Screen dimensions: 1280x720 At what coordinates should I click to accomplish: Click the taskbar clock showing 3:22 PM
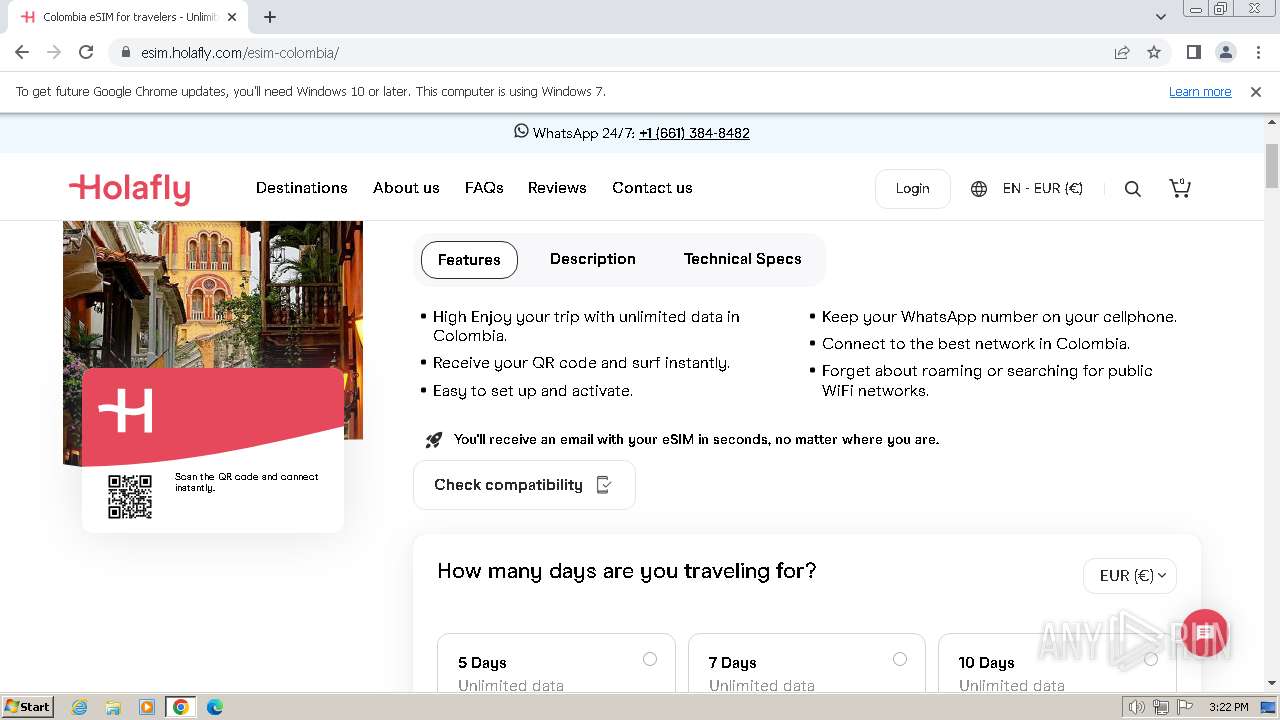click(x=1228, y=707)
